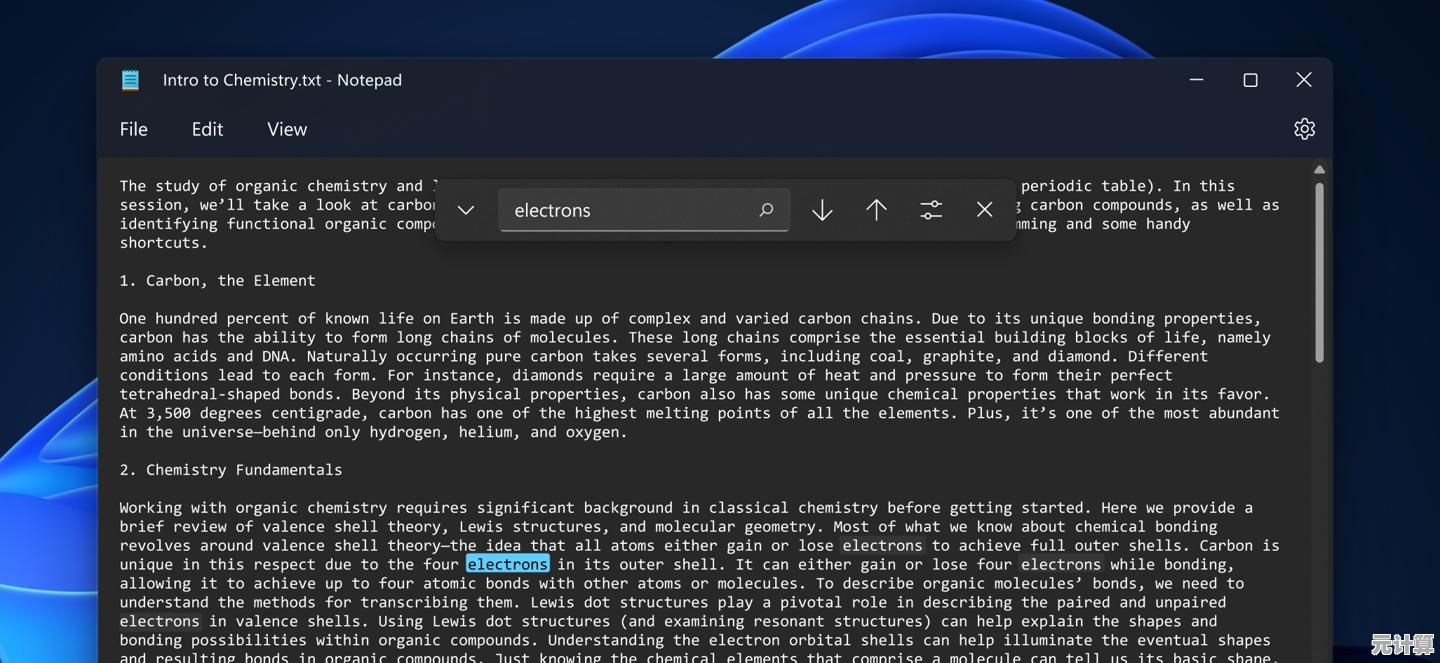Open the File menu

133,129
